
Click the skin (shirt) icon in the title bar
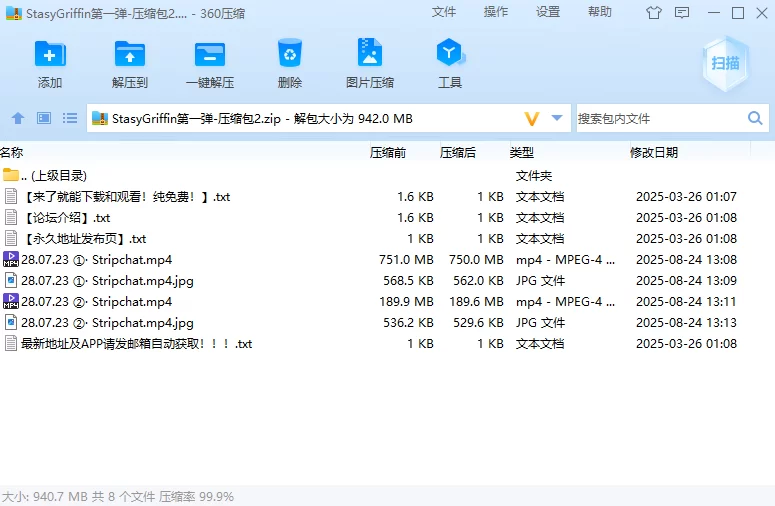coord(653,13)
